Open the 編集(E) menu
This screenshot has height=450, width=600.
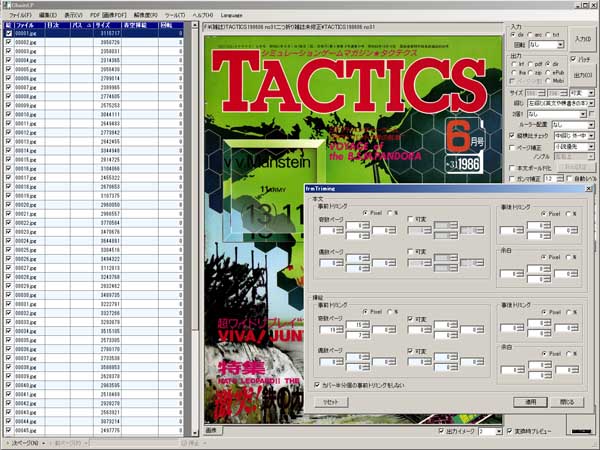point(48,15)
